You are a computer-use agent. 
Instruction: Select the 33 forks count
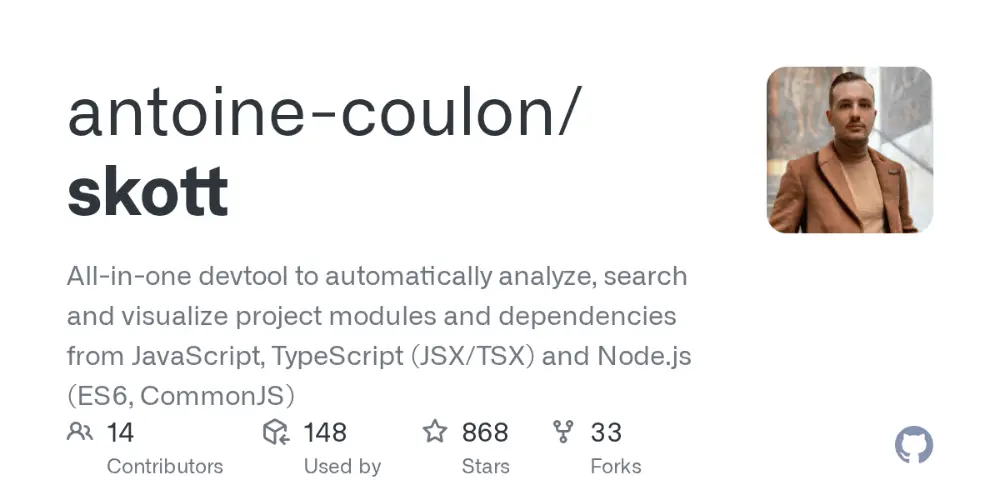point(606,432)
